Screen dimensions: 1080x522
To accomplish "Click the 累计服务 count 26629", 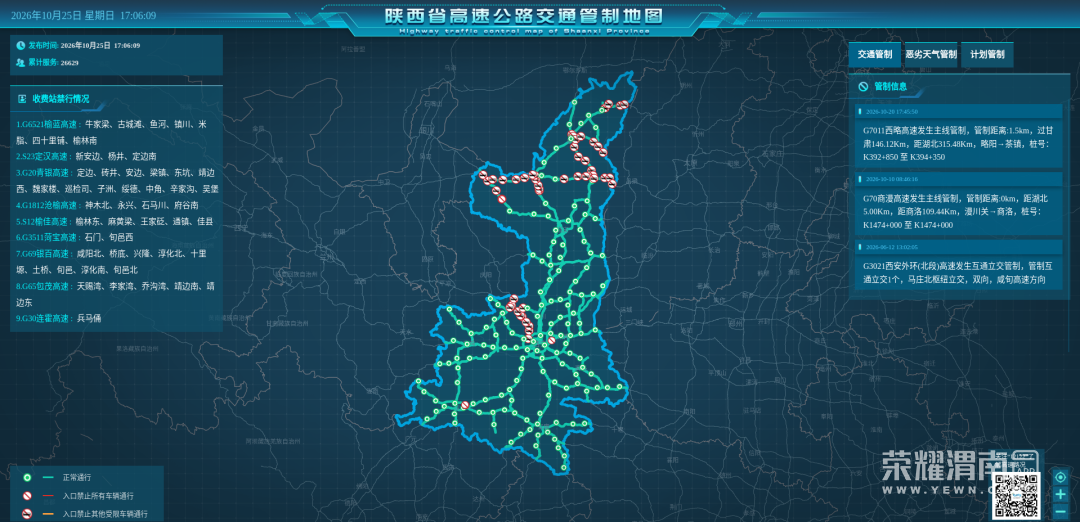I will pos(70,63).
